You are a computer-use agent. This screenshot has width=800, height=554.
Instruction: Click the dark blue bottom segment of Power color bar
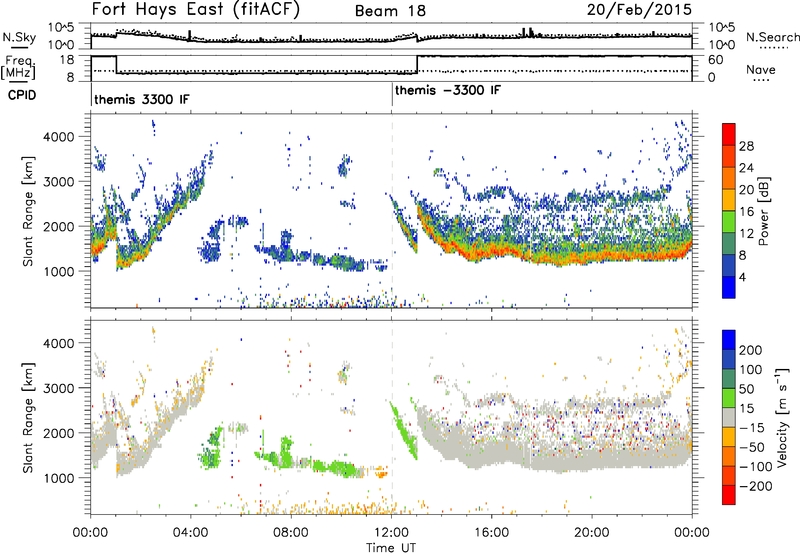tap(729, 287)
